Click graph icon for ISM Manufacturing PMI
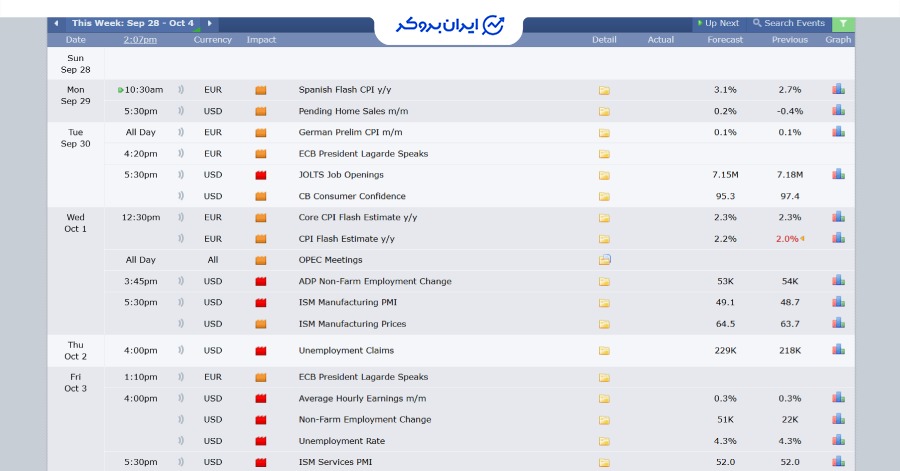Screen dimensions: 900x471 pyautogui.click(x=838, y=302)
